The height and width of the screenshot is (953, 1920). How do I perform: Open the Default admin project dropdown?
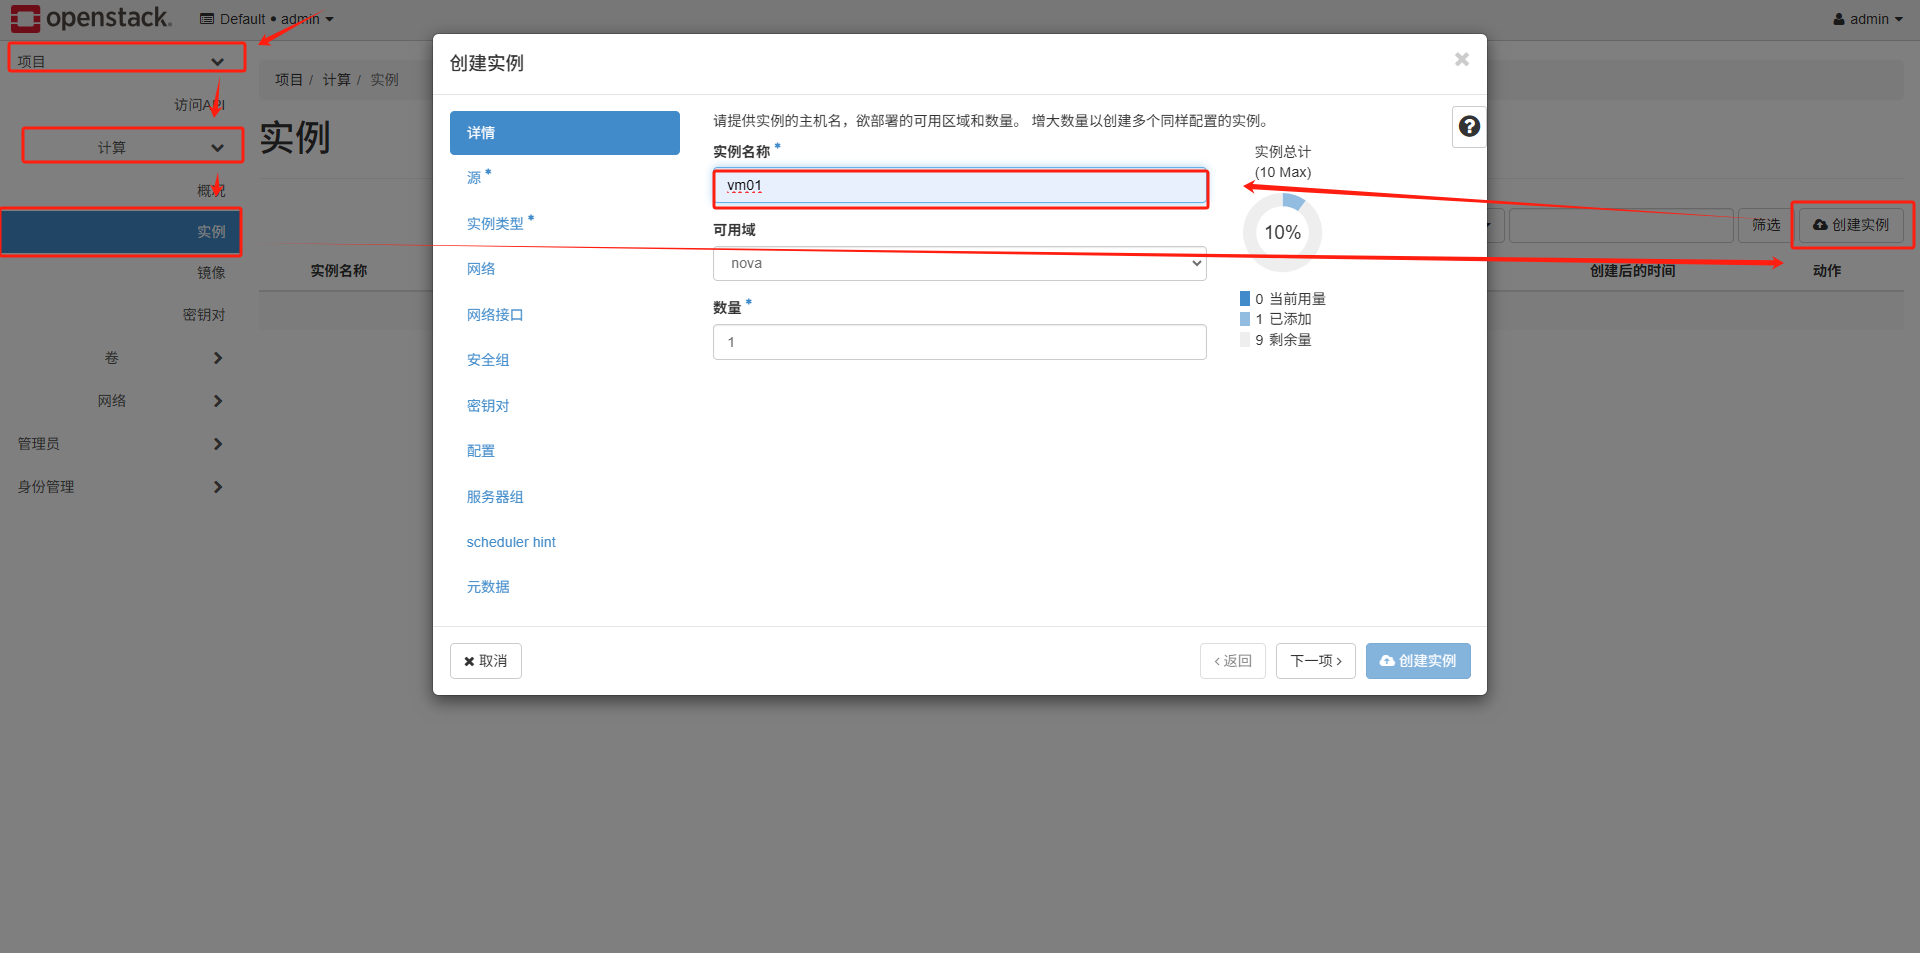tap(267, 19)
